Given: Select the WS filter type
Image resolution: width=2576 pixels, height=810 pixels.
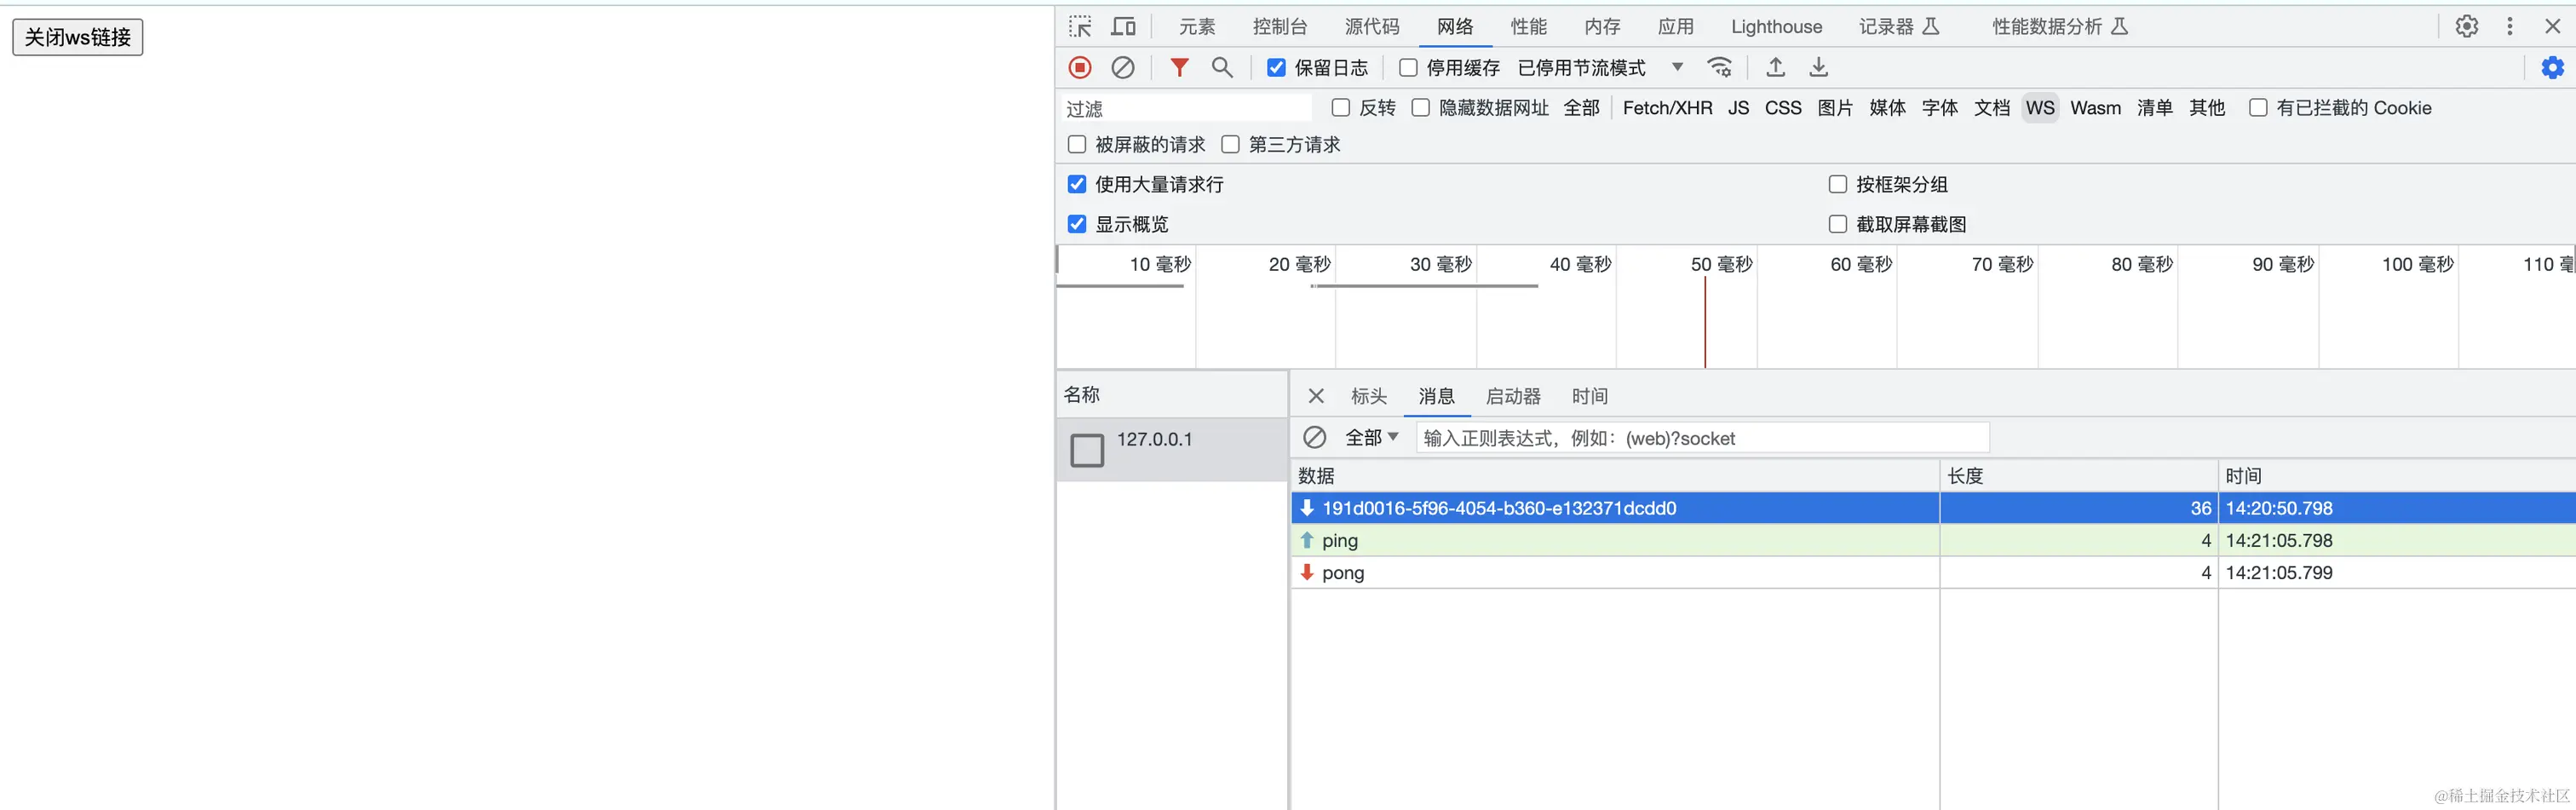Looking at the screenshot, I should [2040, 108].
